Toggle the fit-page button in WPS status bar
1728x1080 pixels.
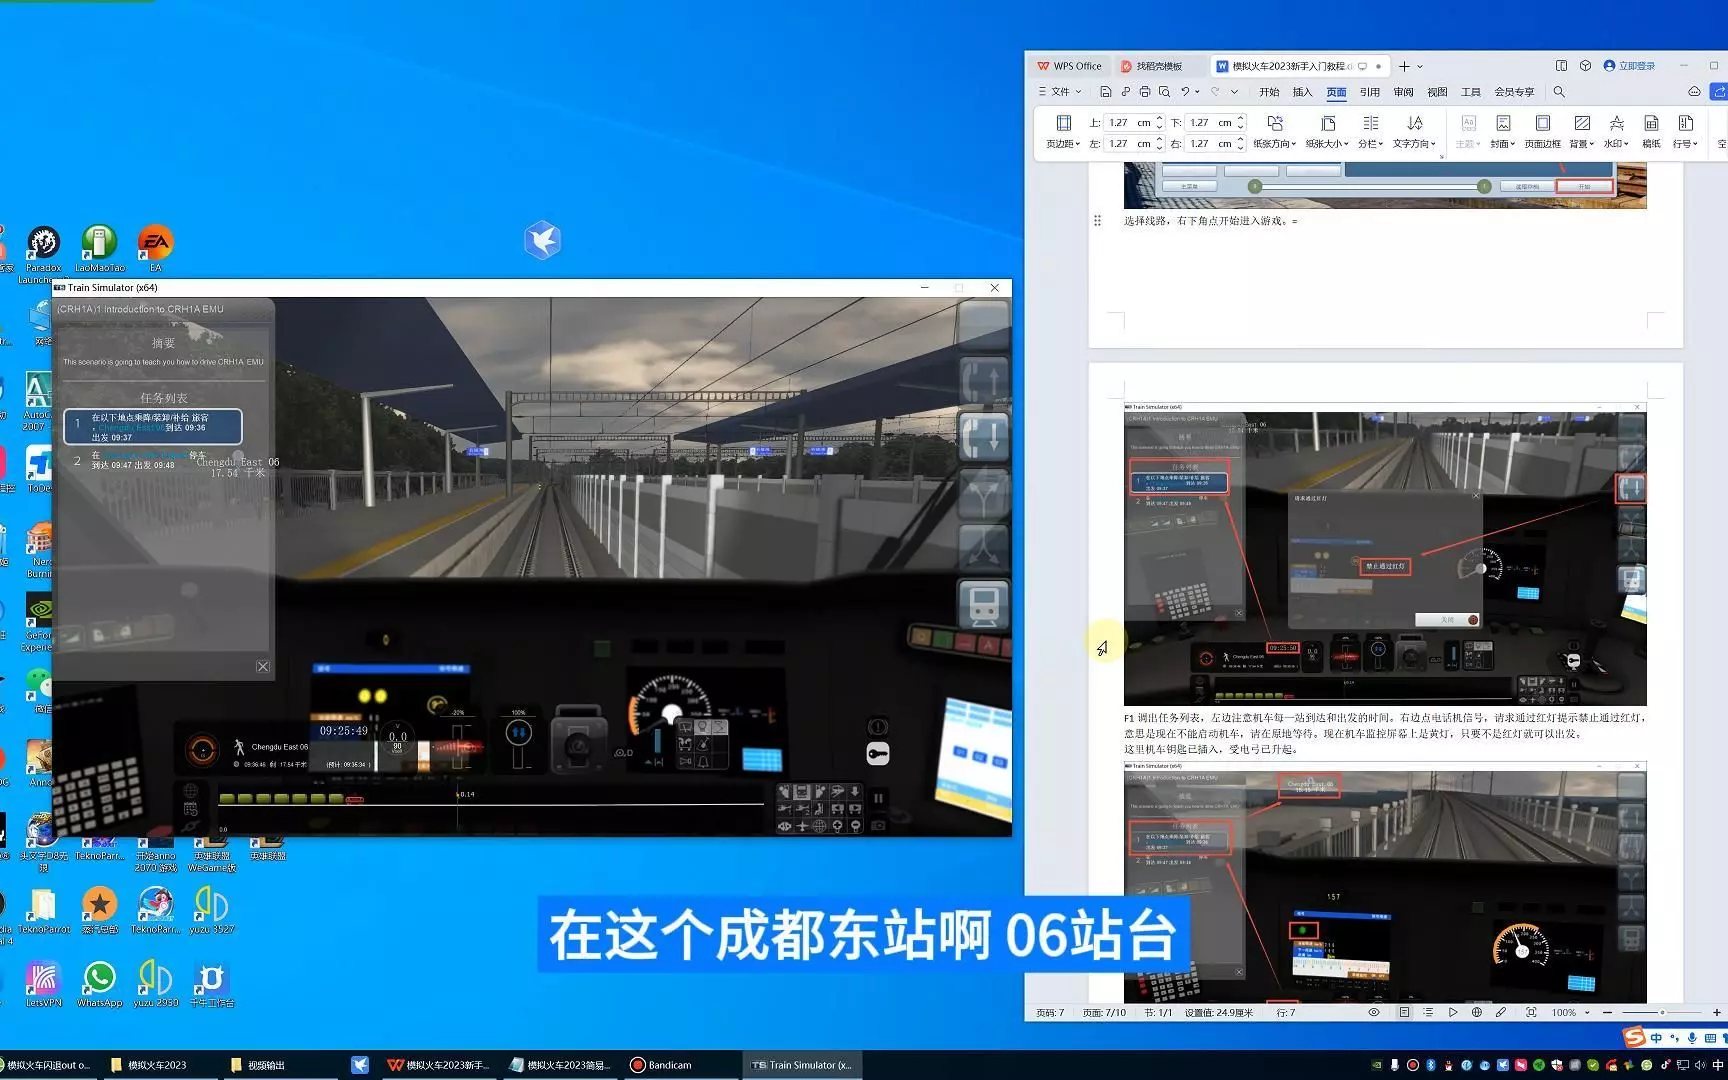[1531, 1013]
